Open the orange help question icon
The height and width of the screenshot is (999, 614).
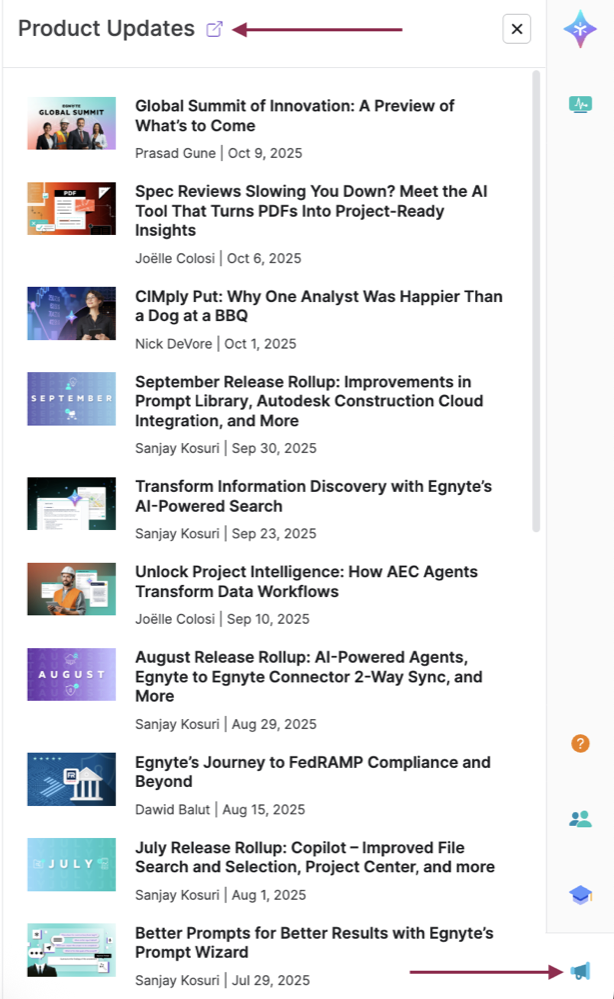[x=580, y=743]
